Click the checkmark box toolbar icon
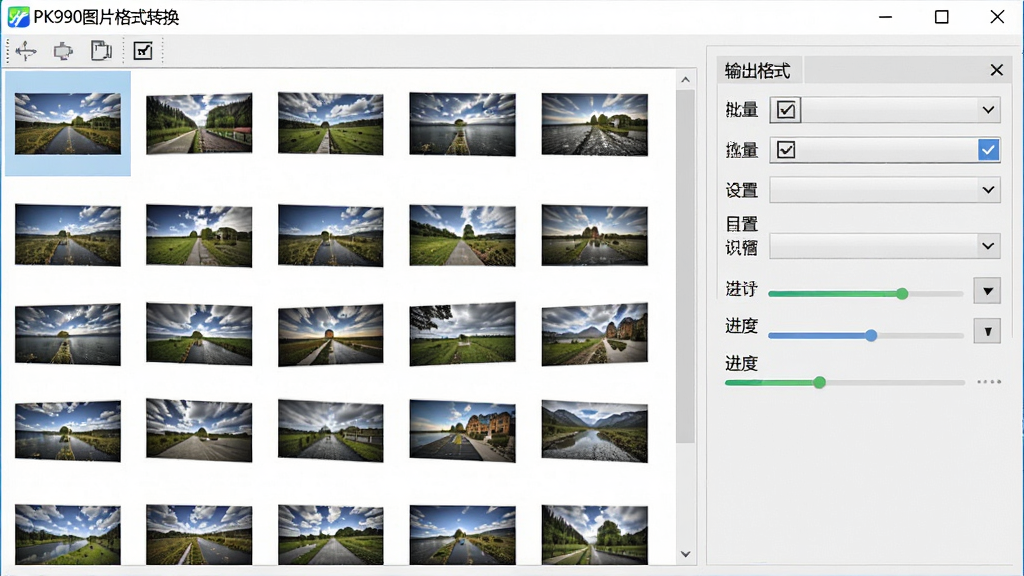 click(x=143, y=51)
